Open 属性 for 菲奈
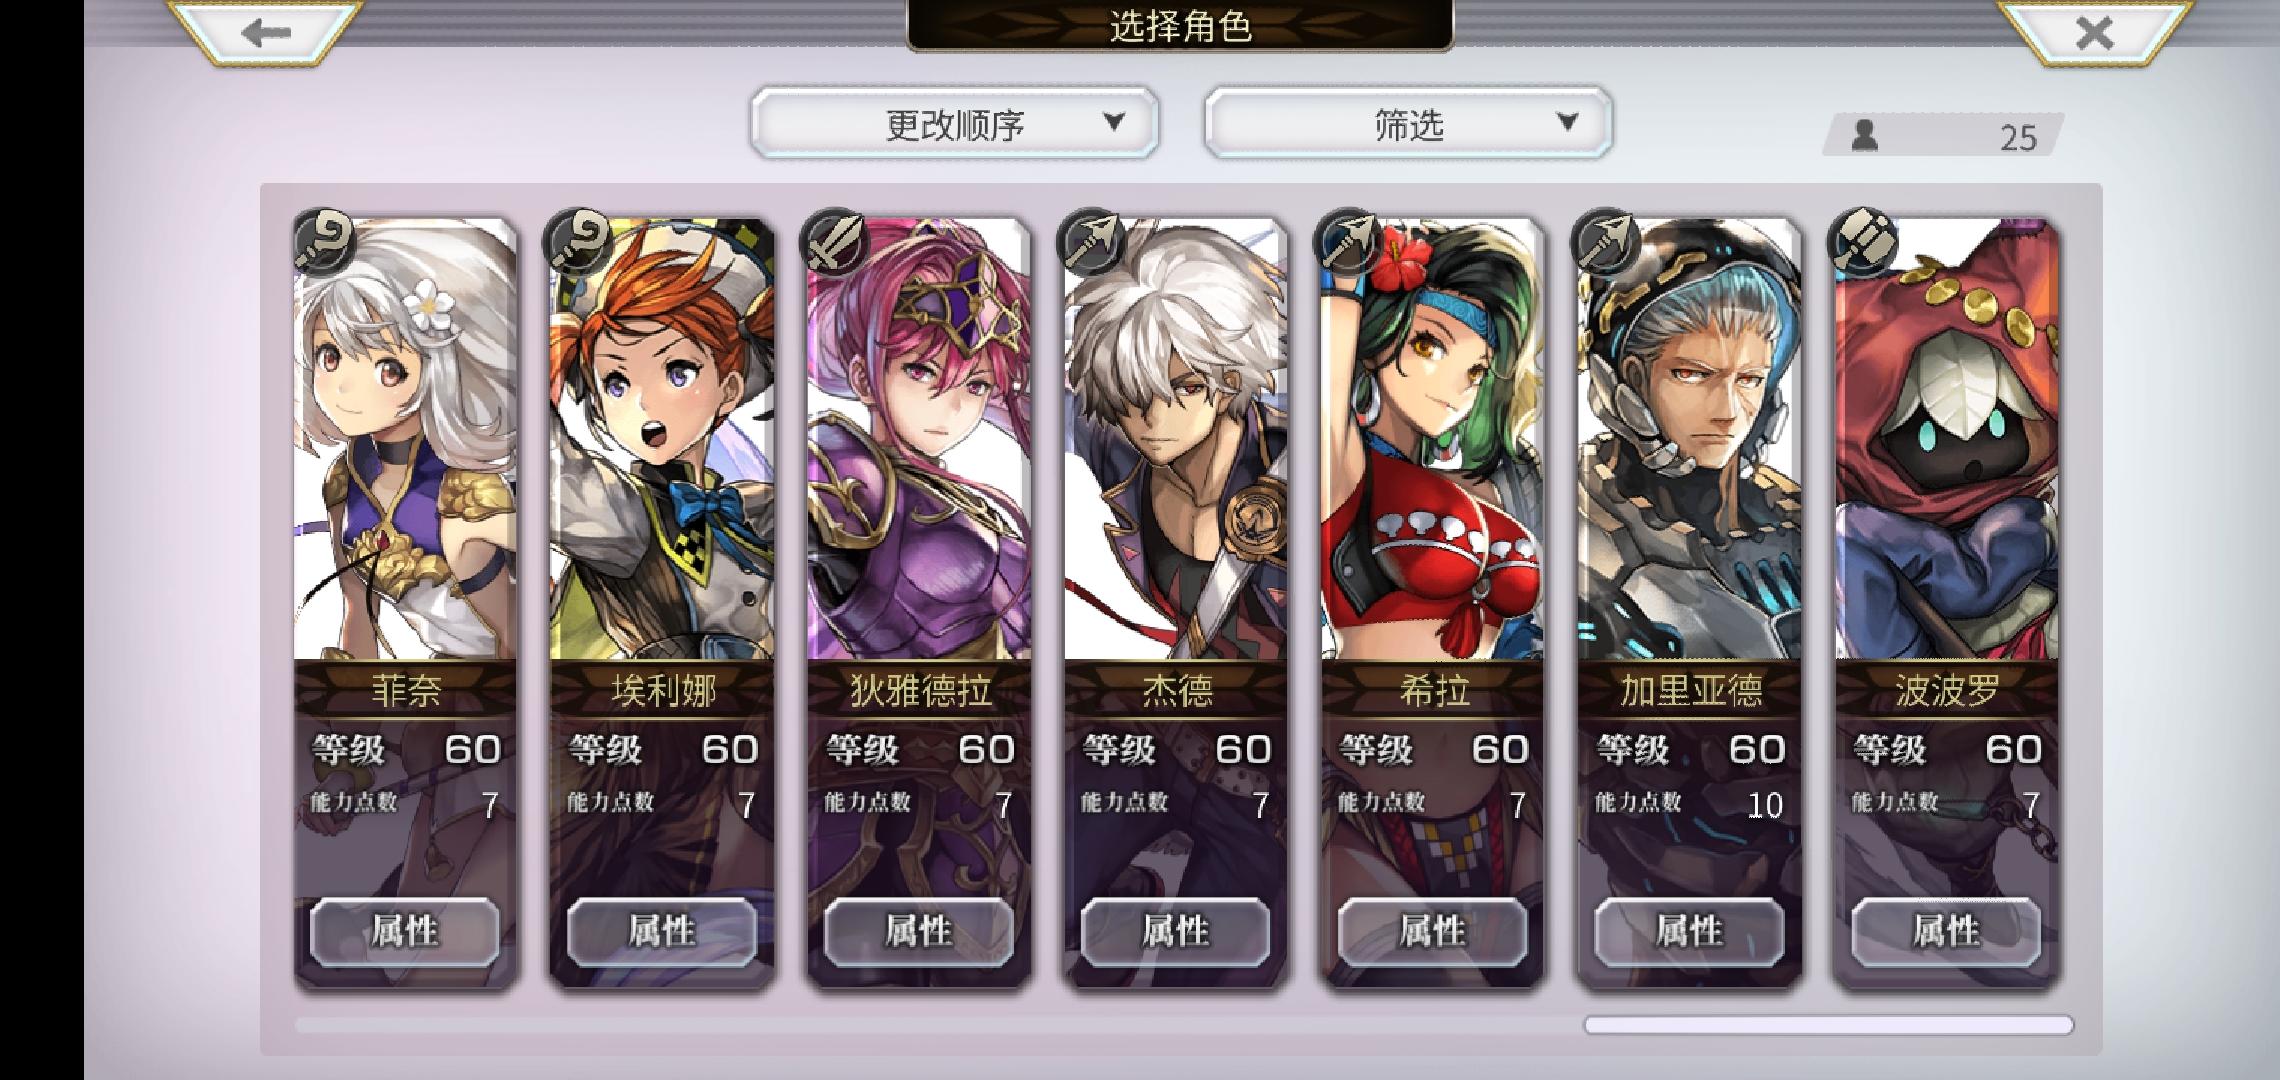This screenshot has width=2280, height=1080. pos(405,931)
